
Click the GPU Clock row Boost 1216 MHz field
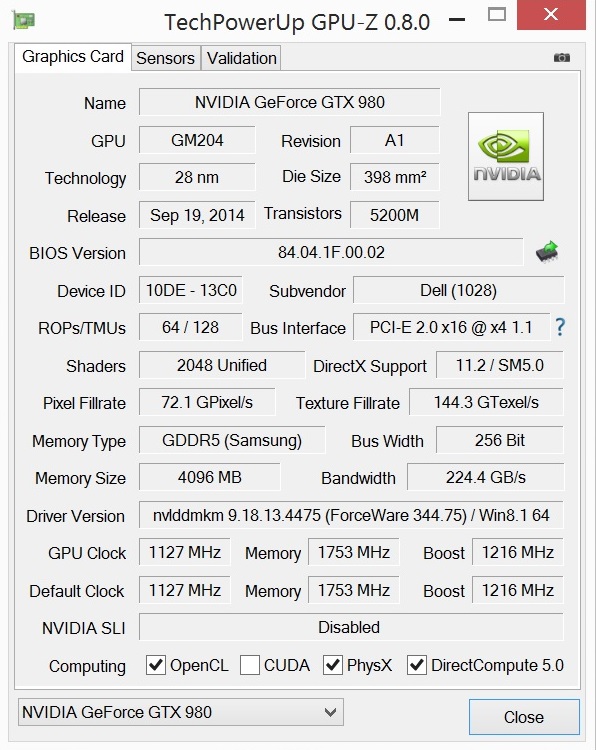(518, 552)
